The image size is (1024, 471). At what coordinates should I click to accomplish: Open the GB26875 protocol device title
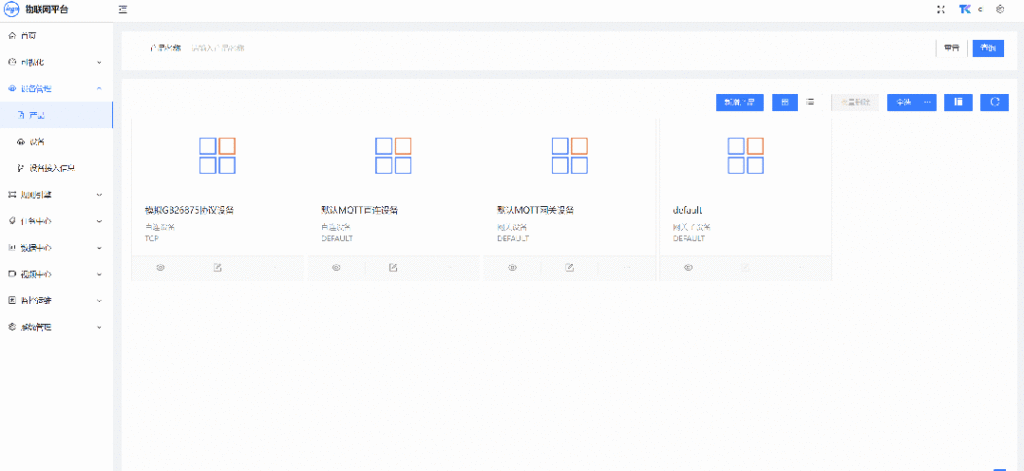(x=189, y=210)
